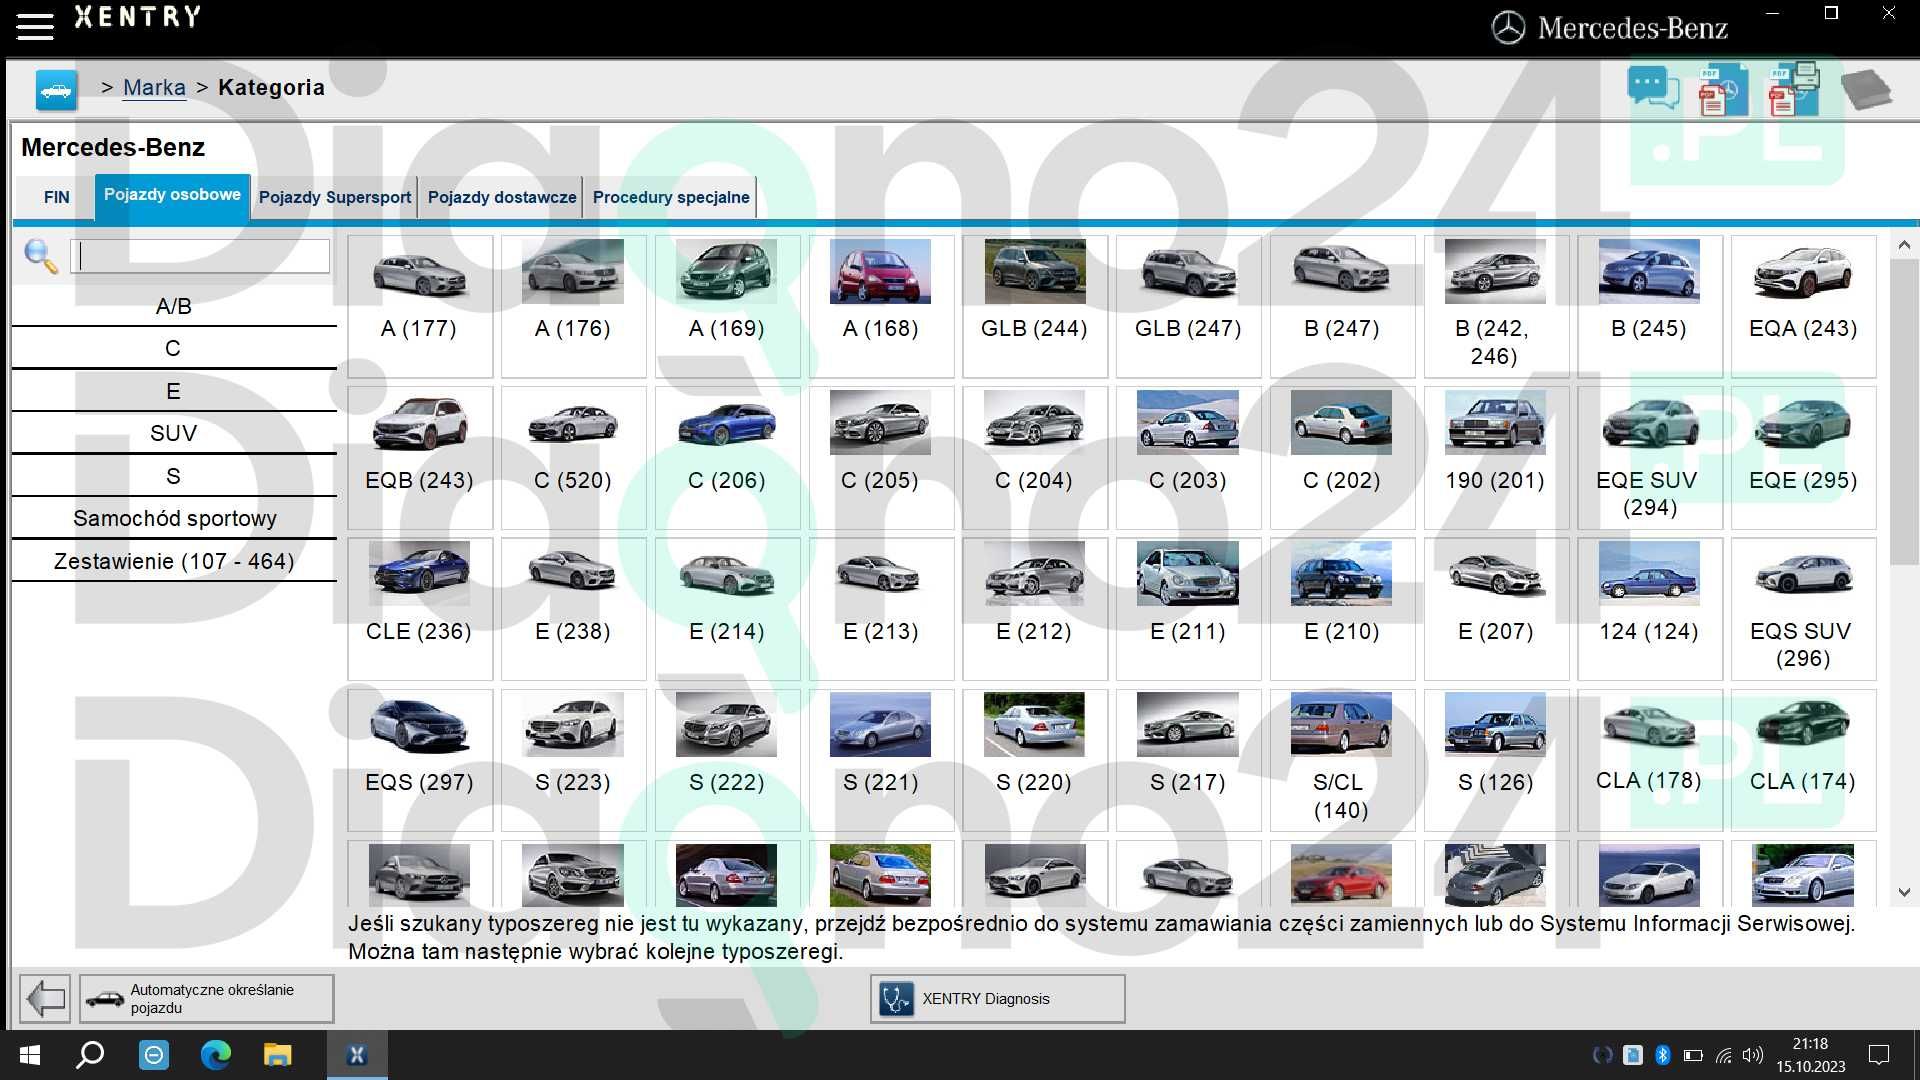
Task: Switch to Pojazdy dostawcze tab
Action: (502, 197)
